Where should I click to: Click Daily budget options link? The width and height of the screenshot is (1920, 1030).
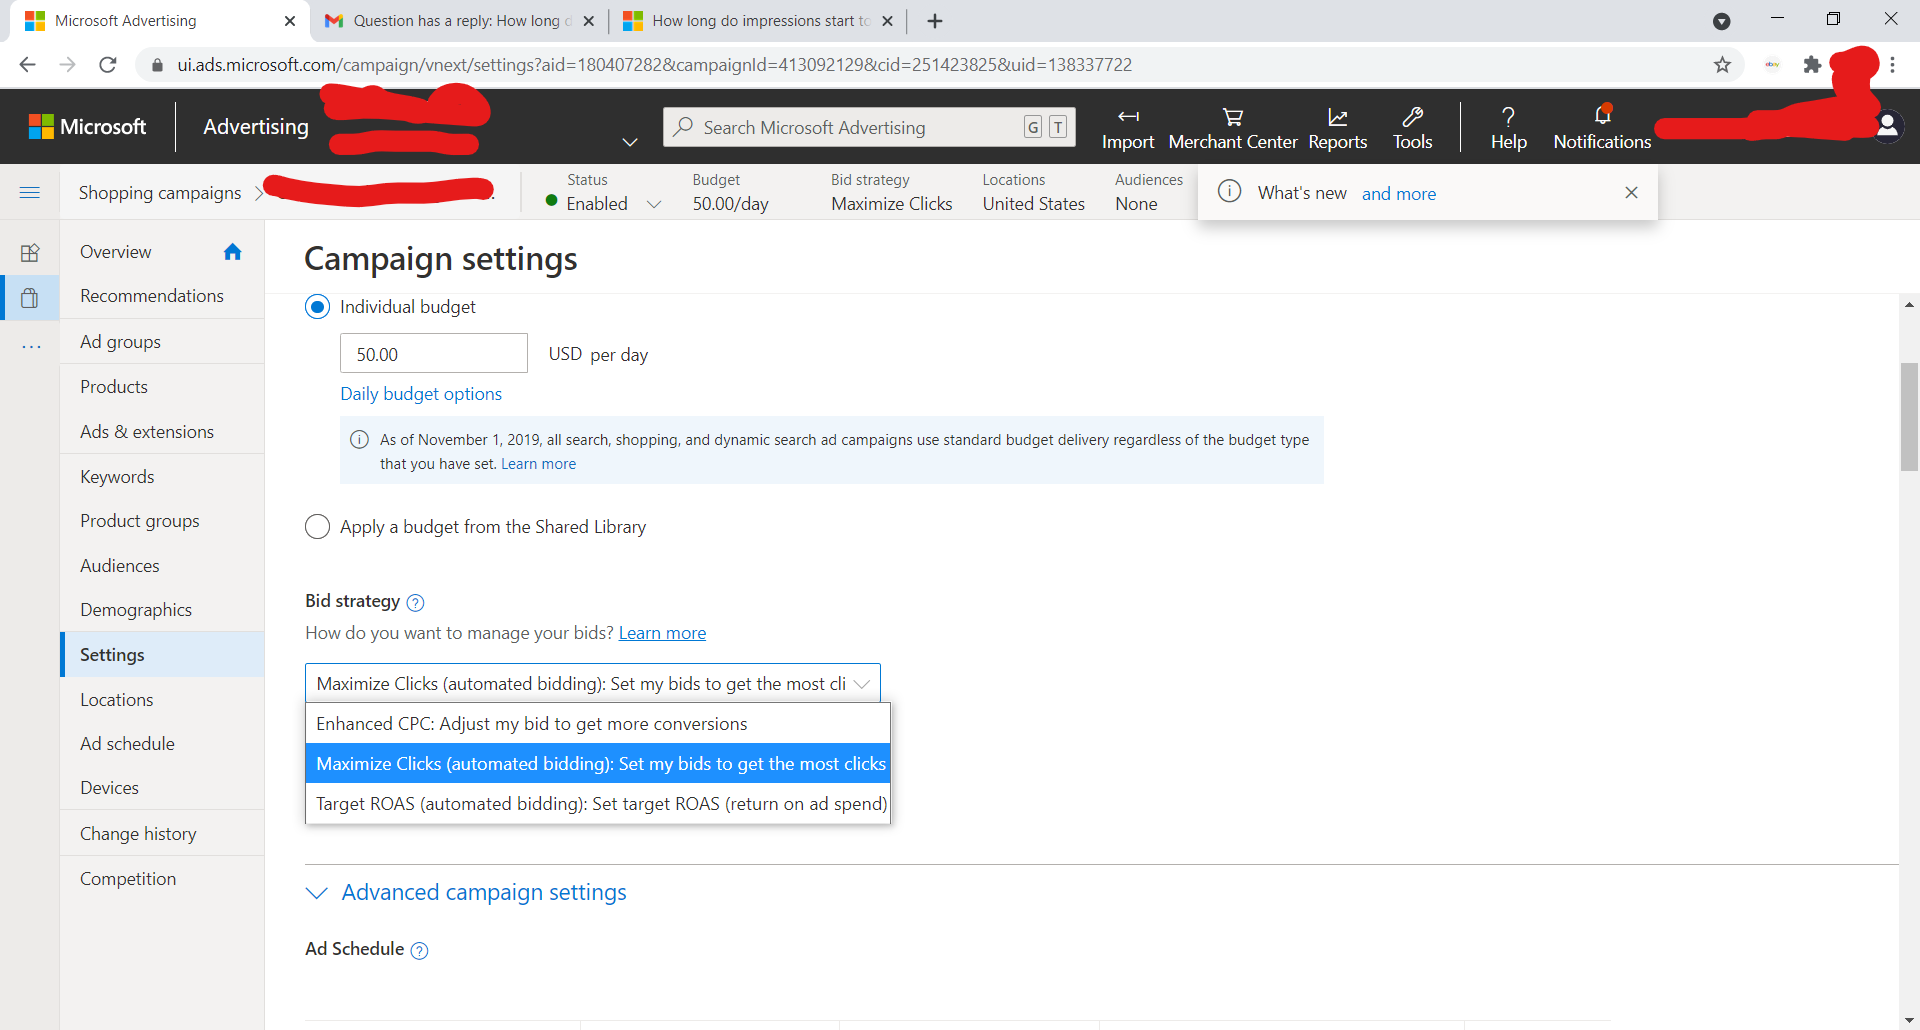pos(421,394)
